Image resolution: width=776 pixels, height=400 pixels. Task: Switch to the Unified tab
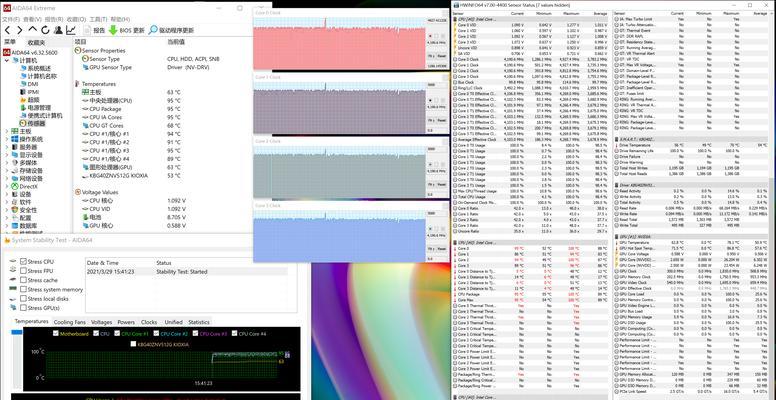[173, 322]
